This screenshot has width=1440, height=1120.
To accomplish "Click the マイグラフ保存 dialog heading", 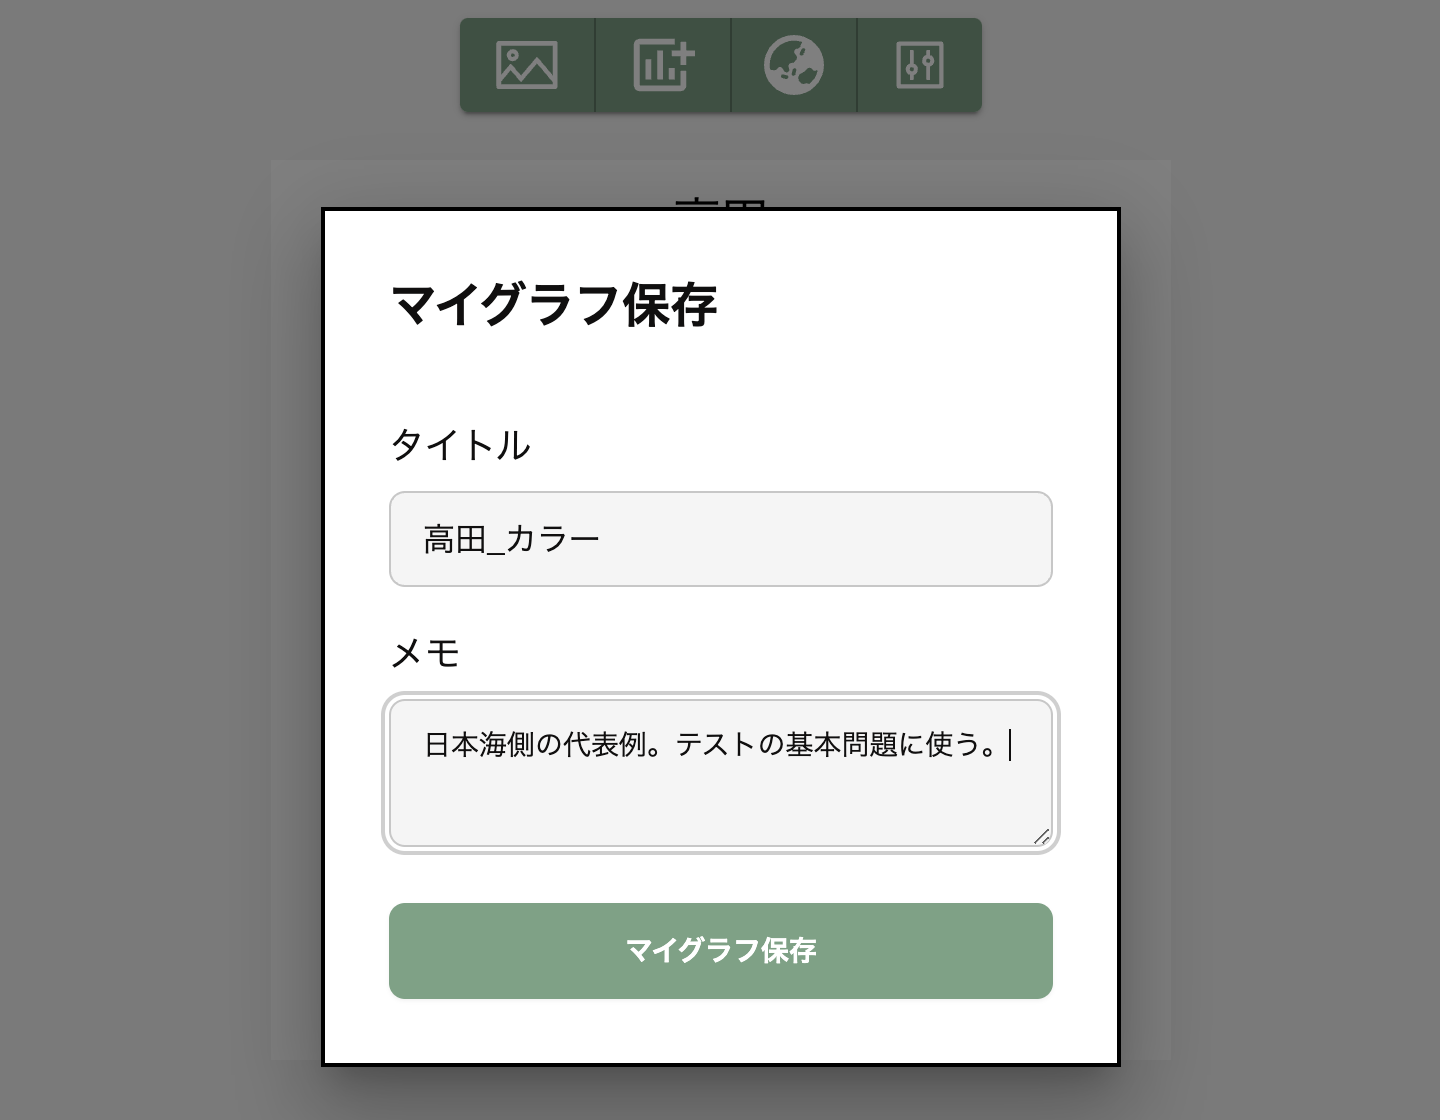I will pos(554,305).
